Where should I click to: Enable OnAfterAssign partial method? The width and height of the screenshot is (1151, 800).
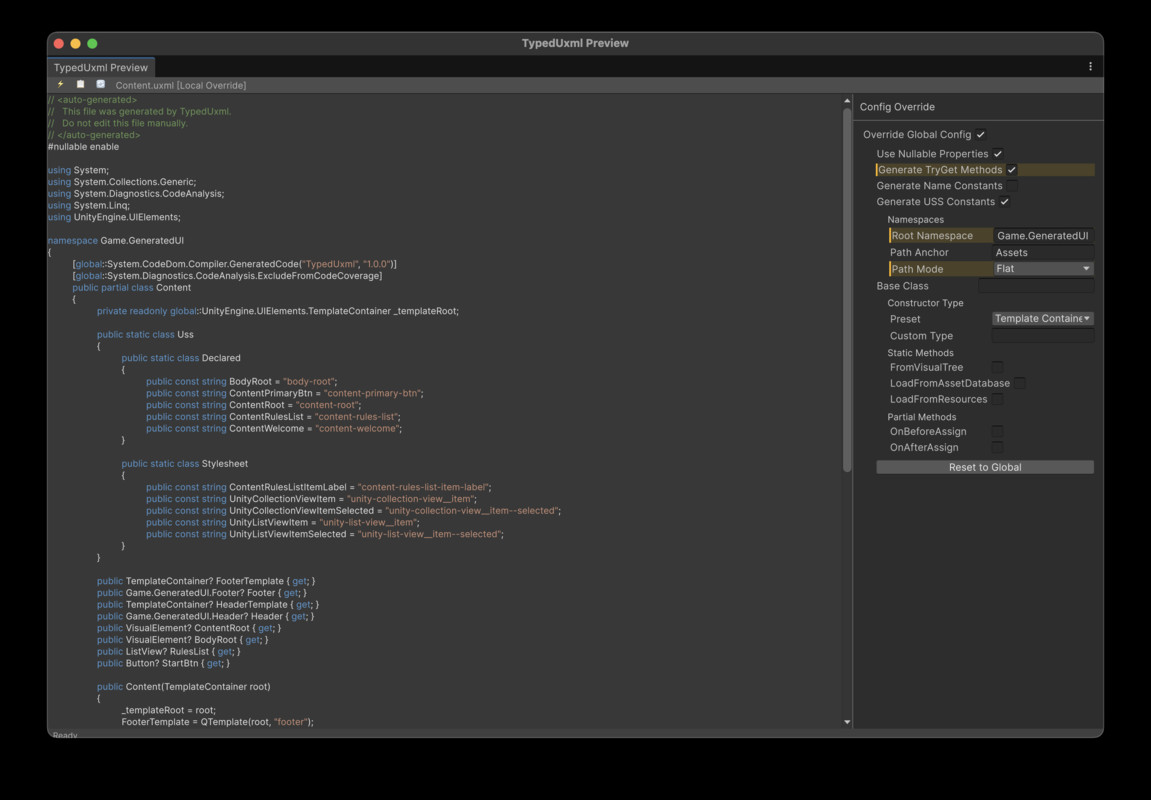[x=997, y=448]
